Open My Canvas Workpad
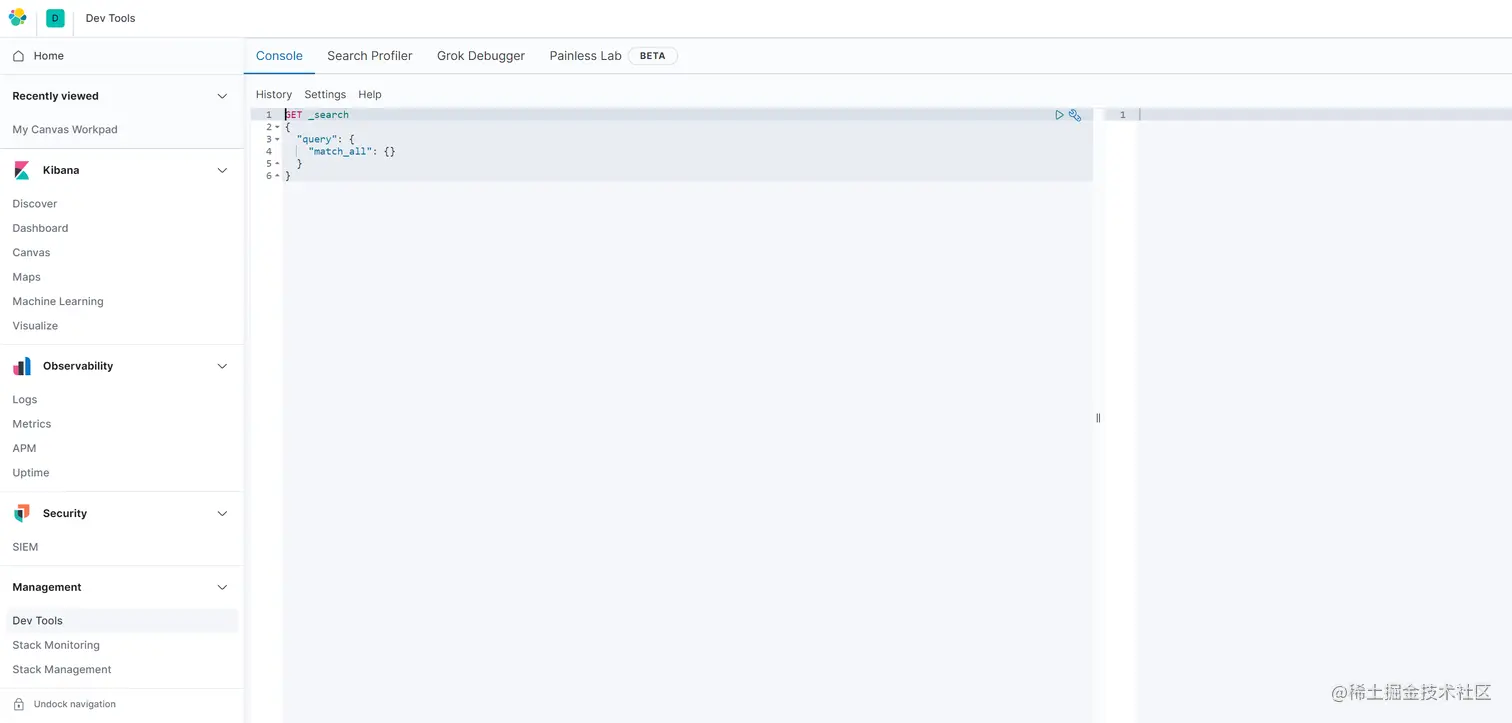 pyautogui.click(x=65, y=130)
